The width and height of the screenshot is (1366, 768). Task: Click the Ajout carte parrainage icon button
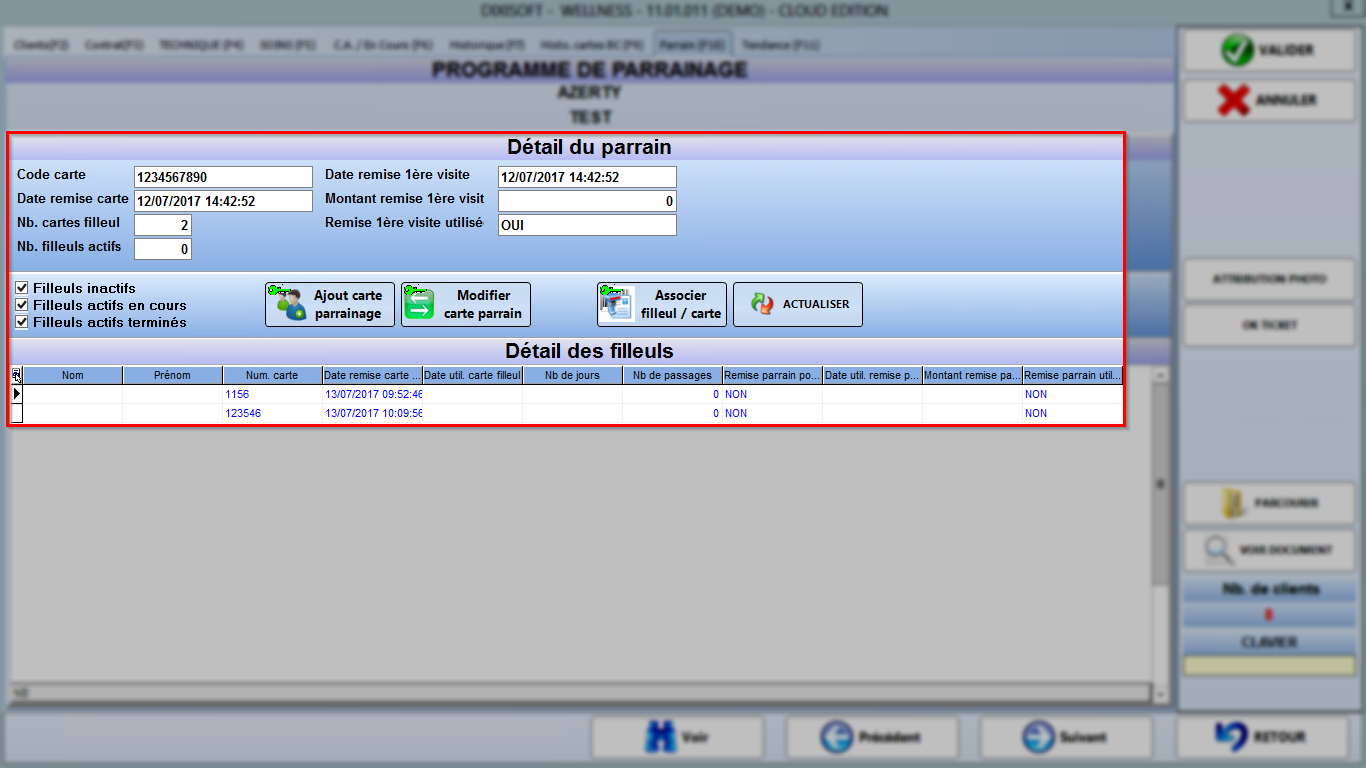click(x=290, y=303)
